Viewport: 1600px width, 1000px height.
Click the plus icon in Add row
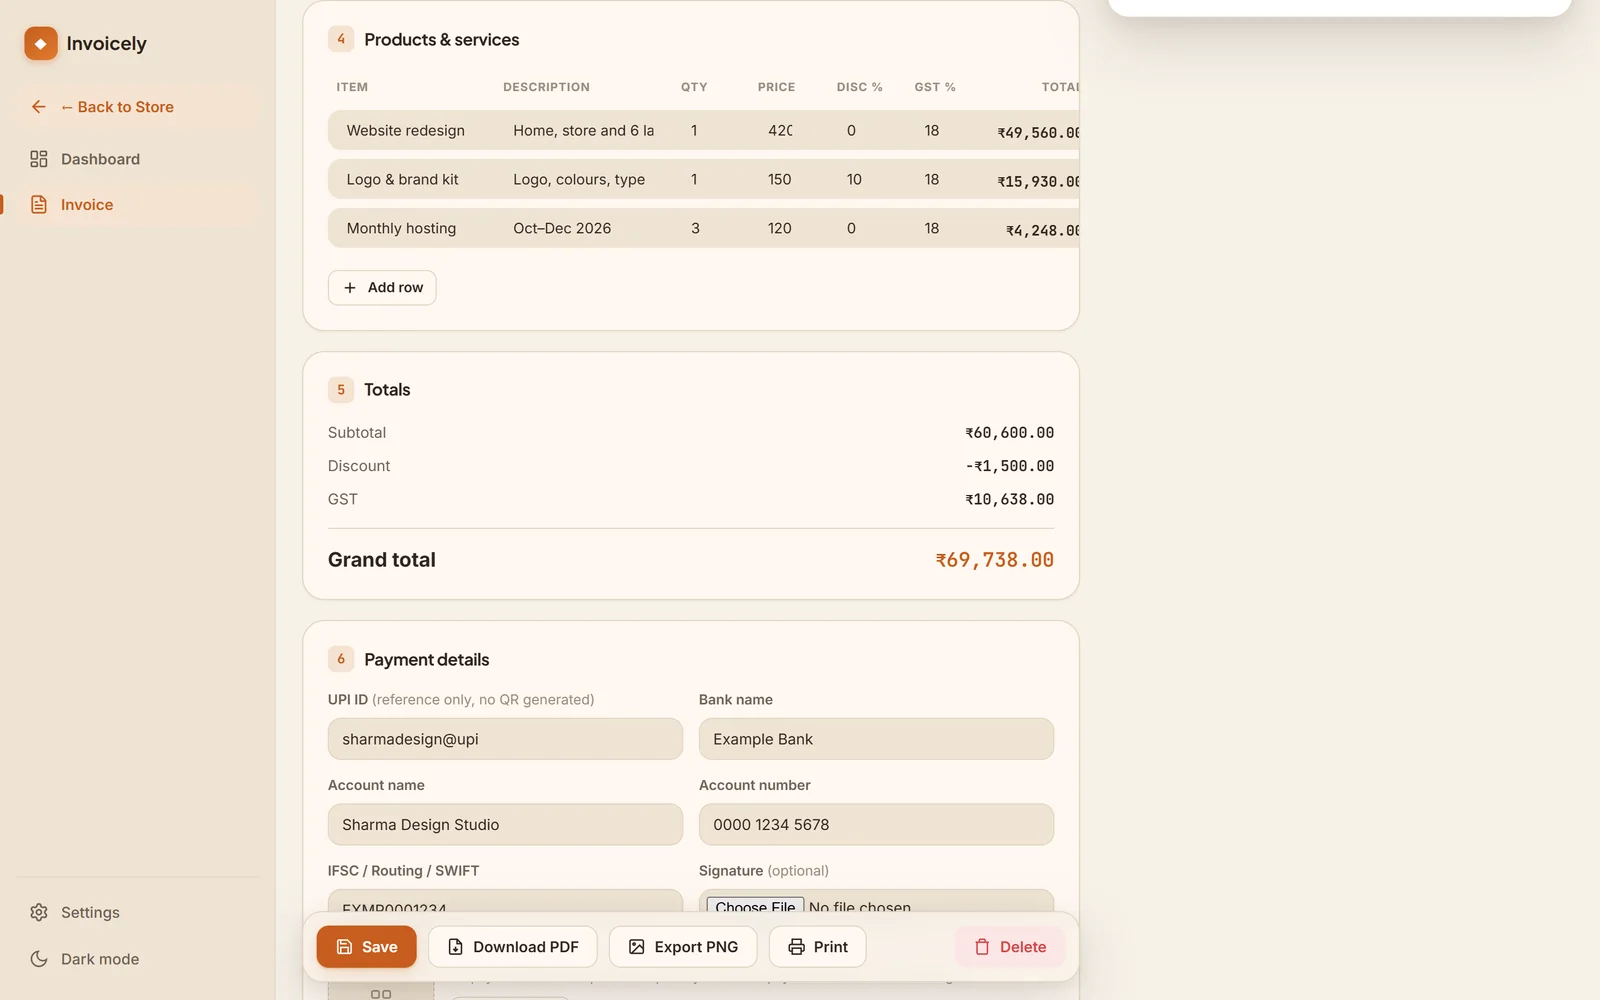[x=350, y=288]
